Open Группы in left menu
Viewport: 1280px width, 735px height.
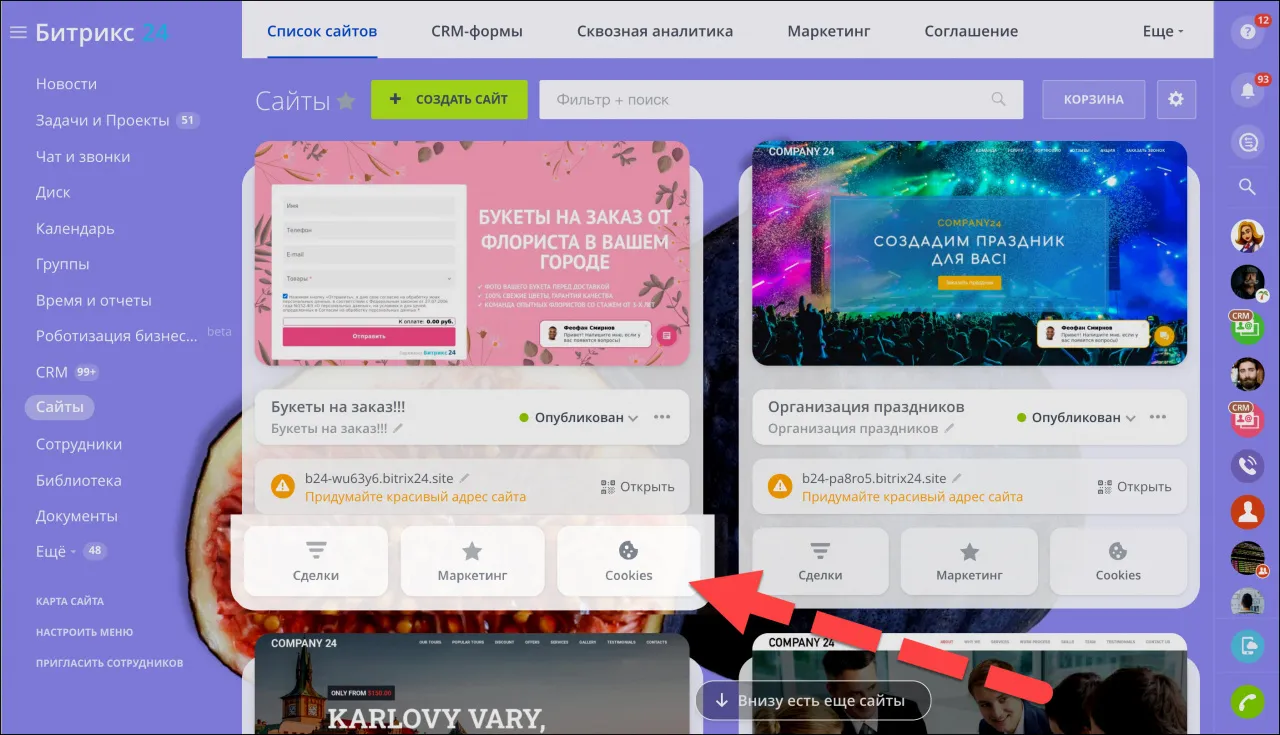[62, 264]
